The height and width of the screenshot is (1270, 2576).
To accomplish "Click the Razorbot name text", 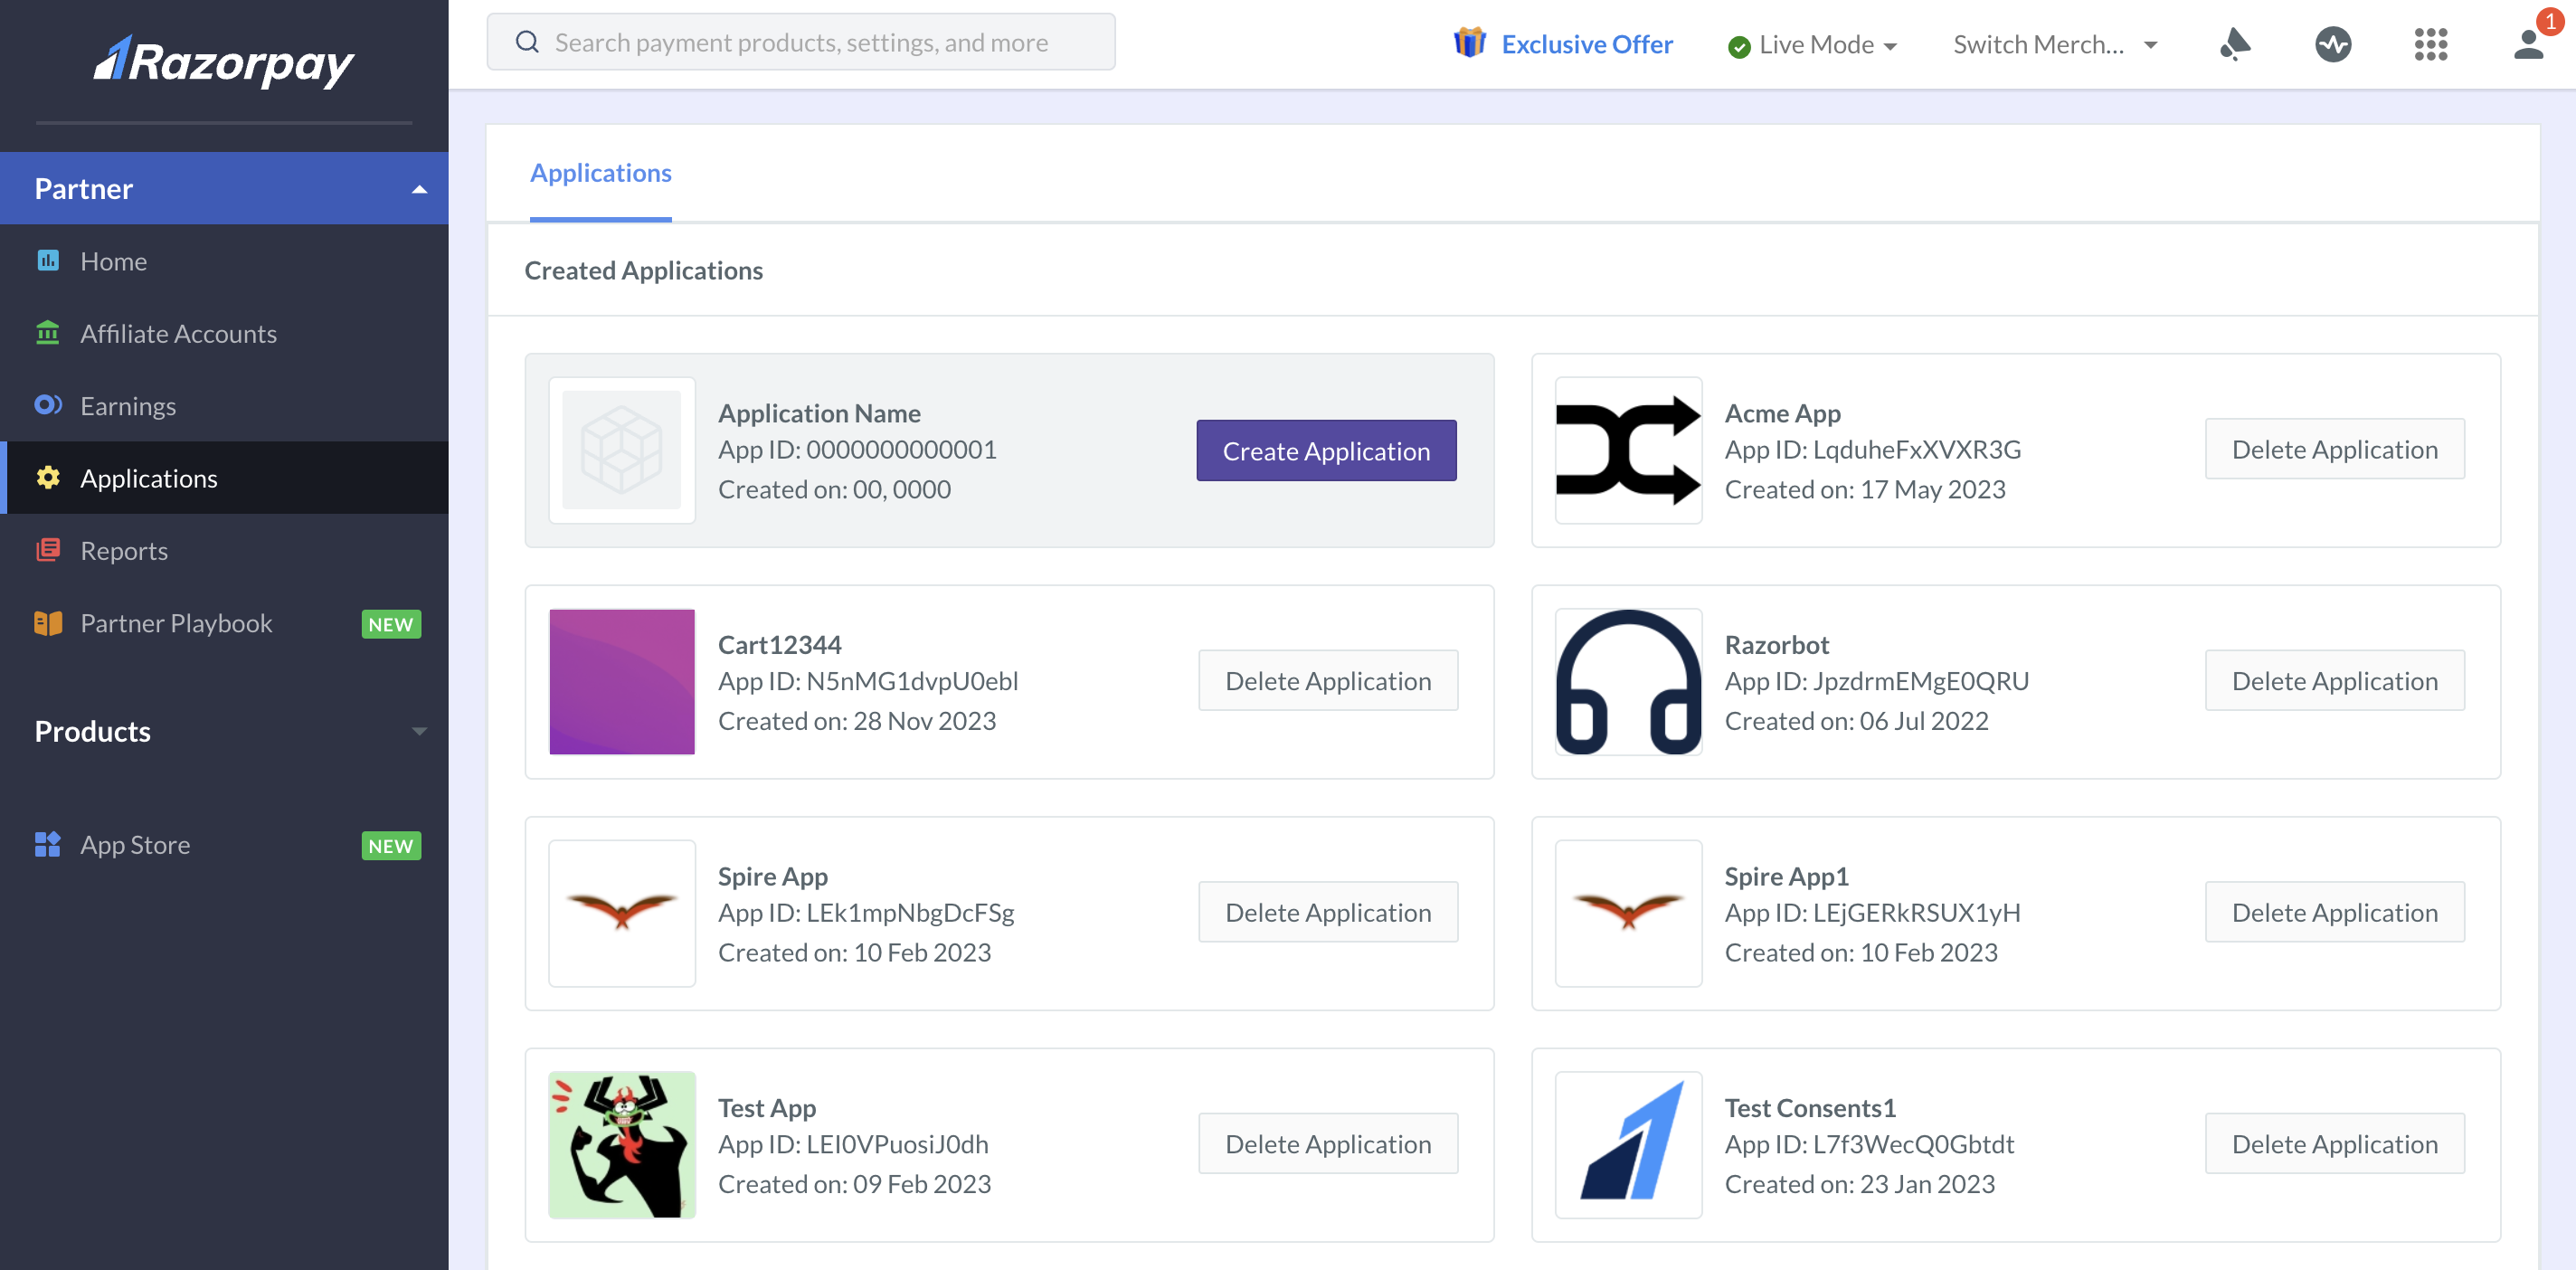I will (1776, 644).
